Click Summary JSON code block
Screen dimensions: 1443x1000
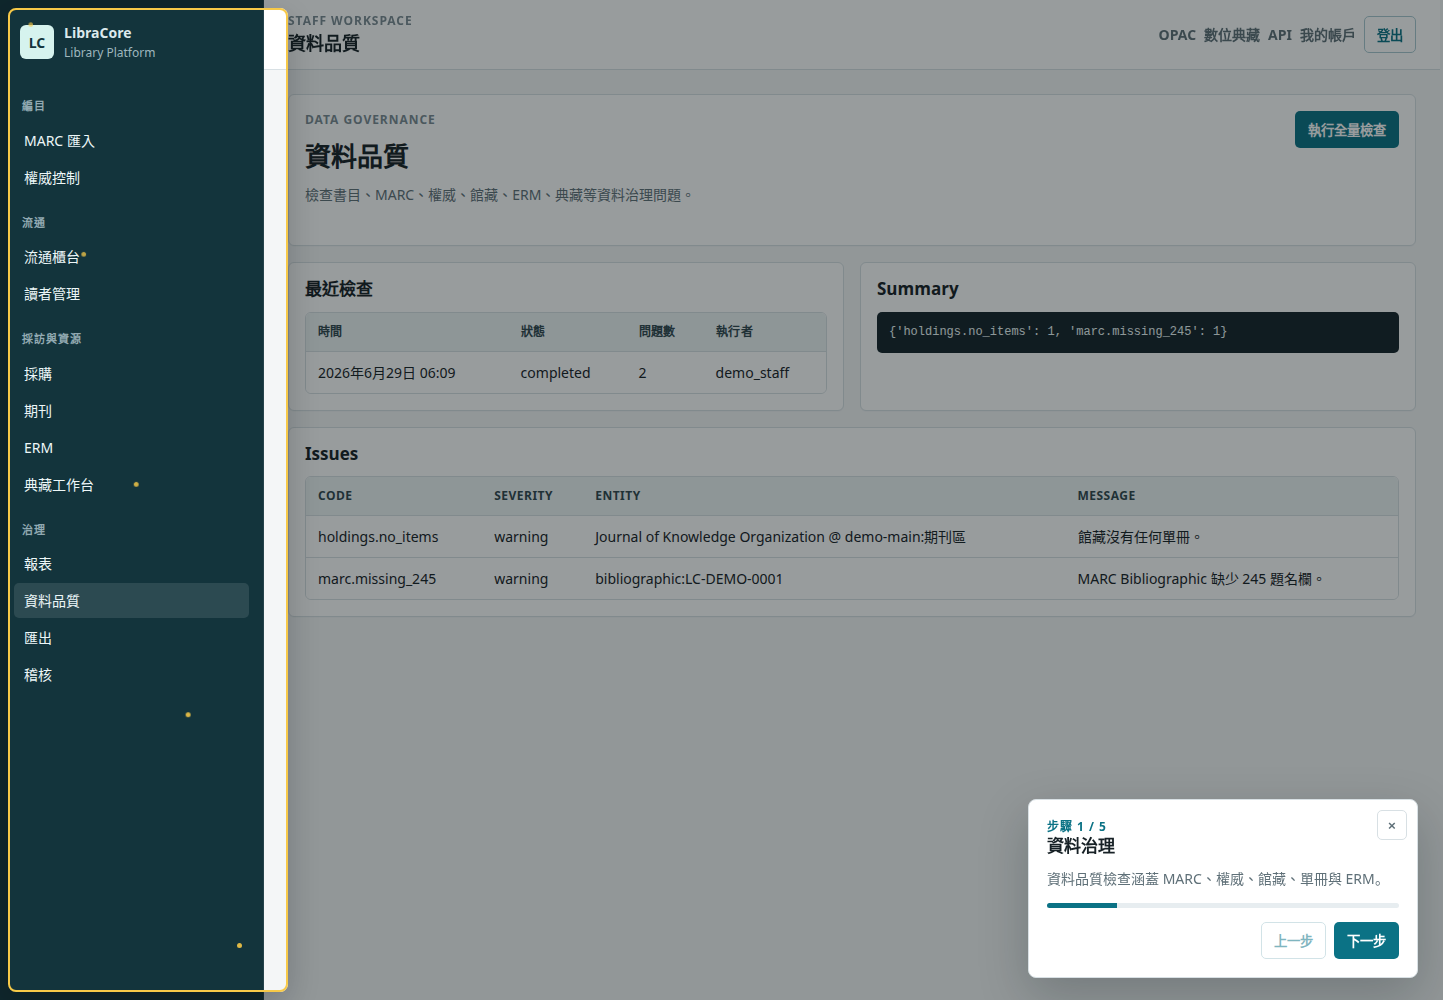click(1137, 332)
